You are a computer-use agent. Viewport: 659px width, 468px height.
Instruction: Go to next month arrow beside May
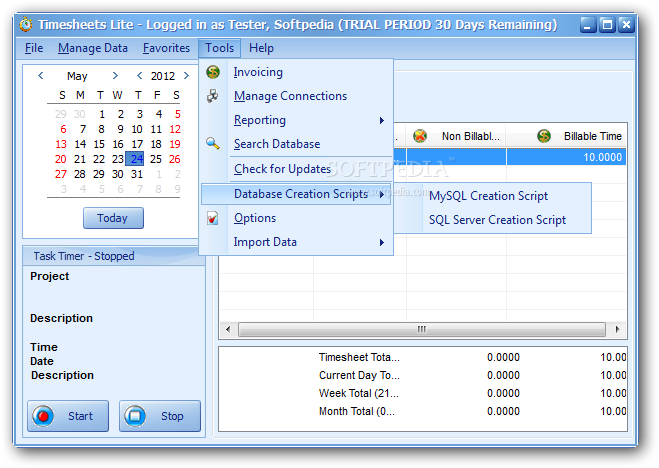pyautogui.click(x=115, y=76)
